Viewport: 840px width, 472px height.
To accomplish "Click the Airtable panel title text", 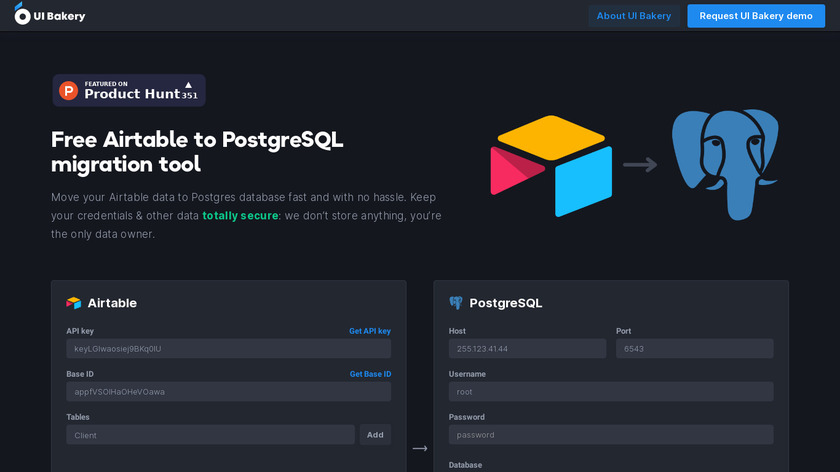I will (112, 303).
